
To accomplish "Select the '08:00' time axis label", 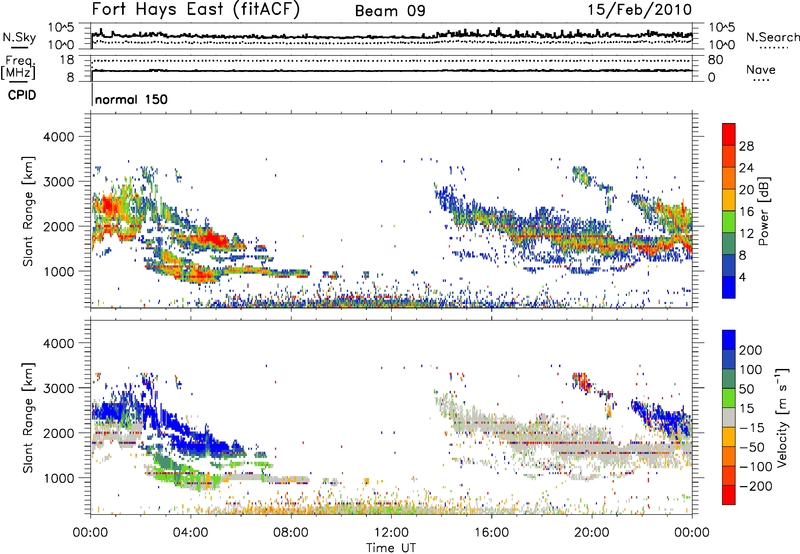I will [x=291, y=533].
